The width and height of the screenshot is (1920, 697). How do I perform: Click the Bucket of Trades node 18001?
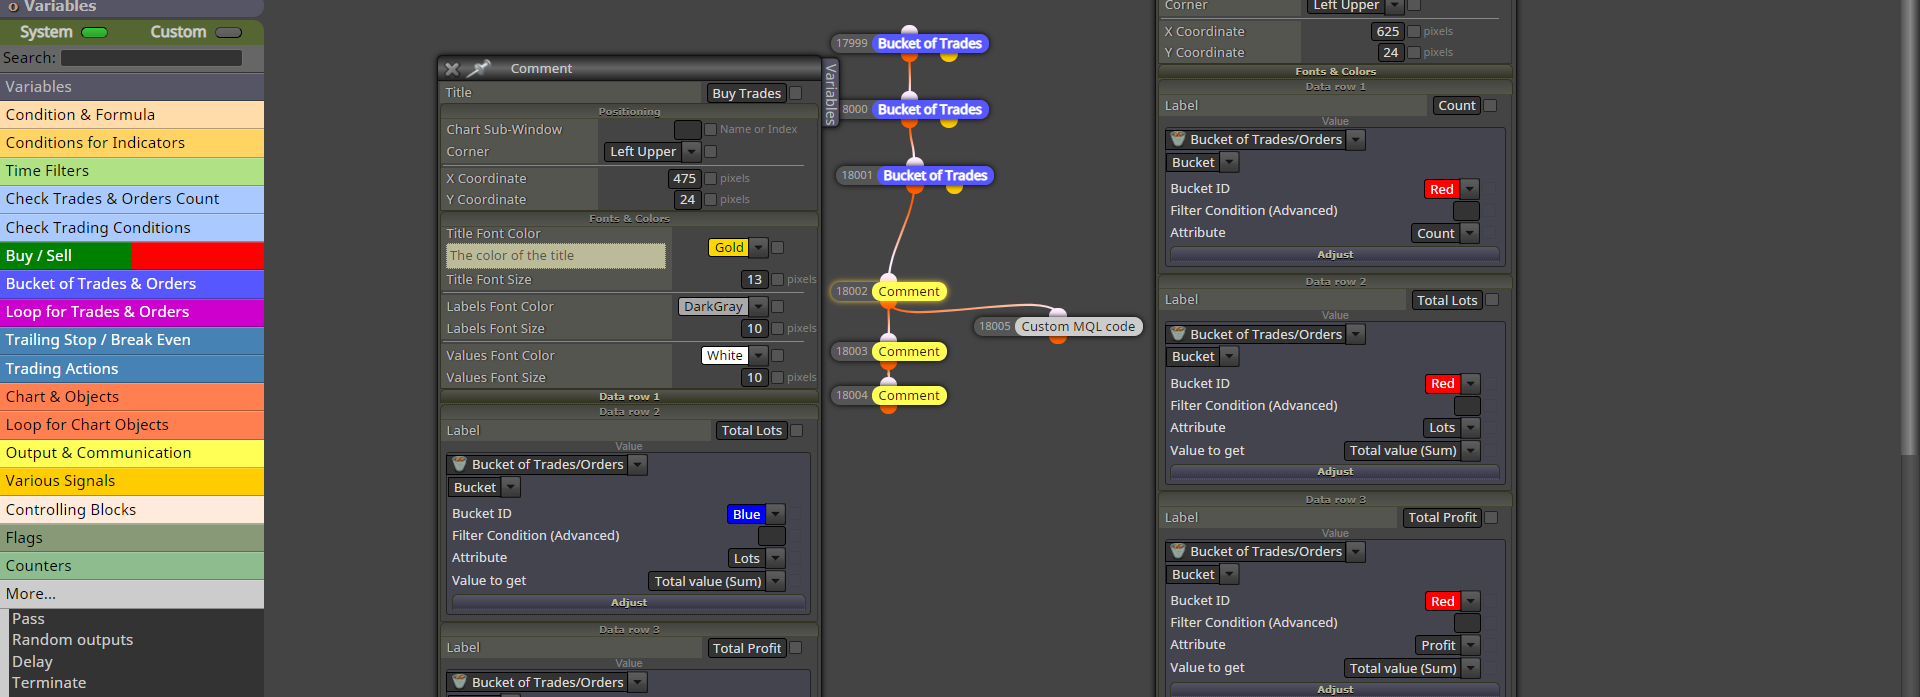tap(914, 175)
